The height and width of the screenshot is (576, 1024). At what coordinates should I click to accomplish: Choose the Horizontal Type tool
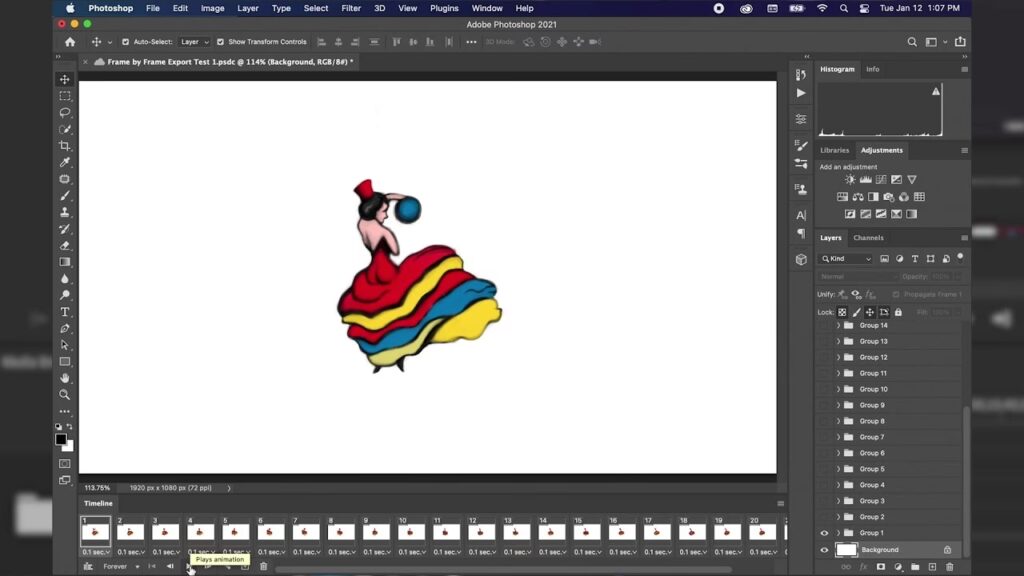(65, 312)
